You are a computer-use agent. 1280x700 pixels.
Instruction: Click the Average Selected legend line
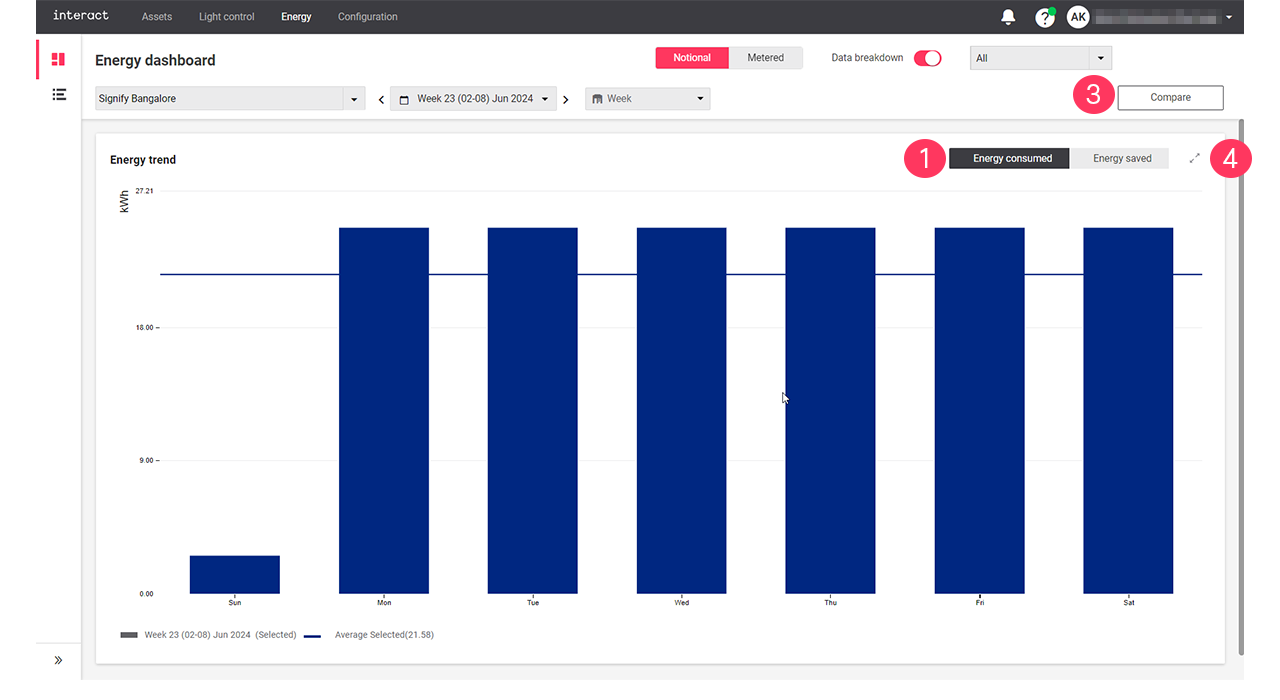(x=313, y=635)
